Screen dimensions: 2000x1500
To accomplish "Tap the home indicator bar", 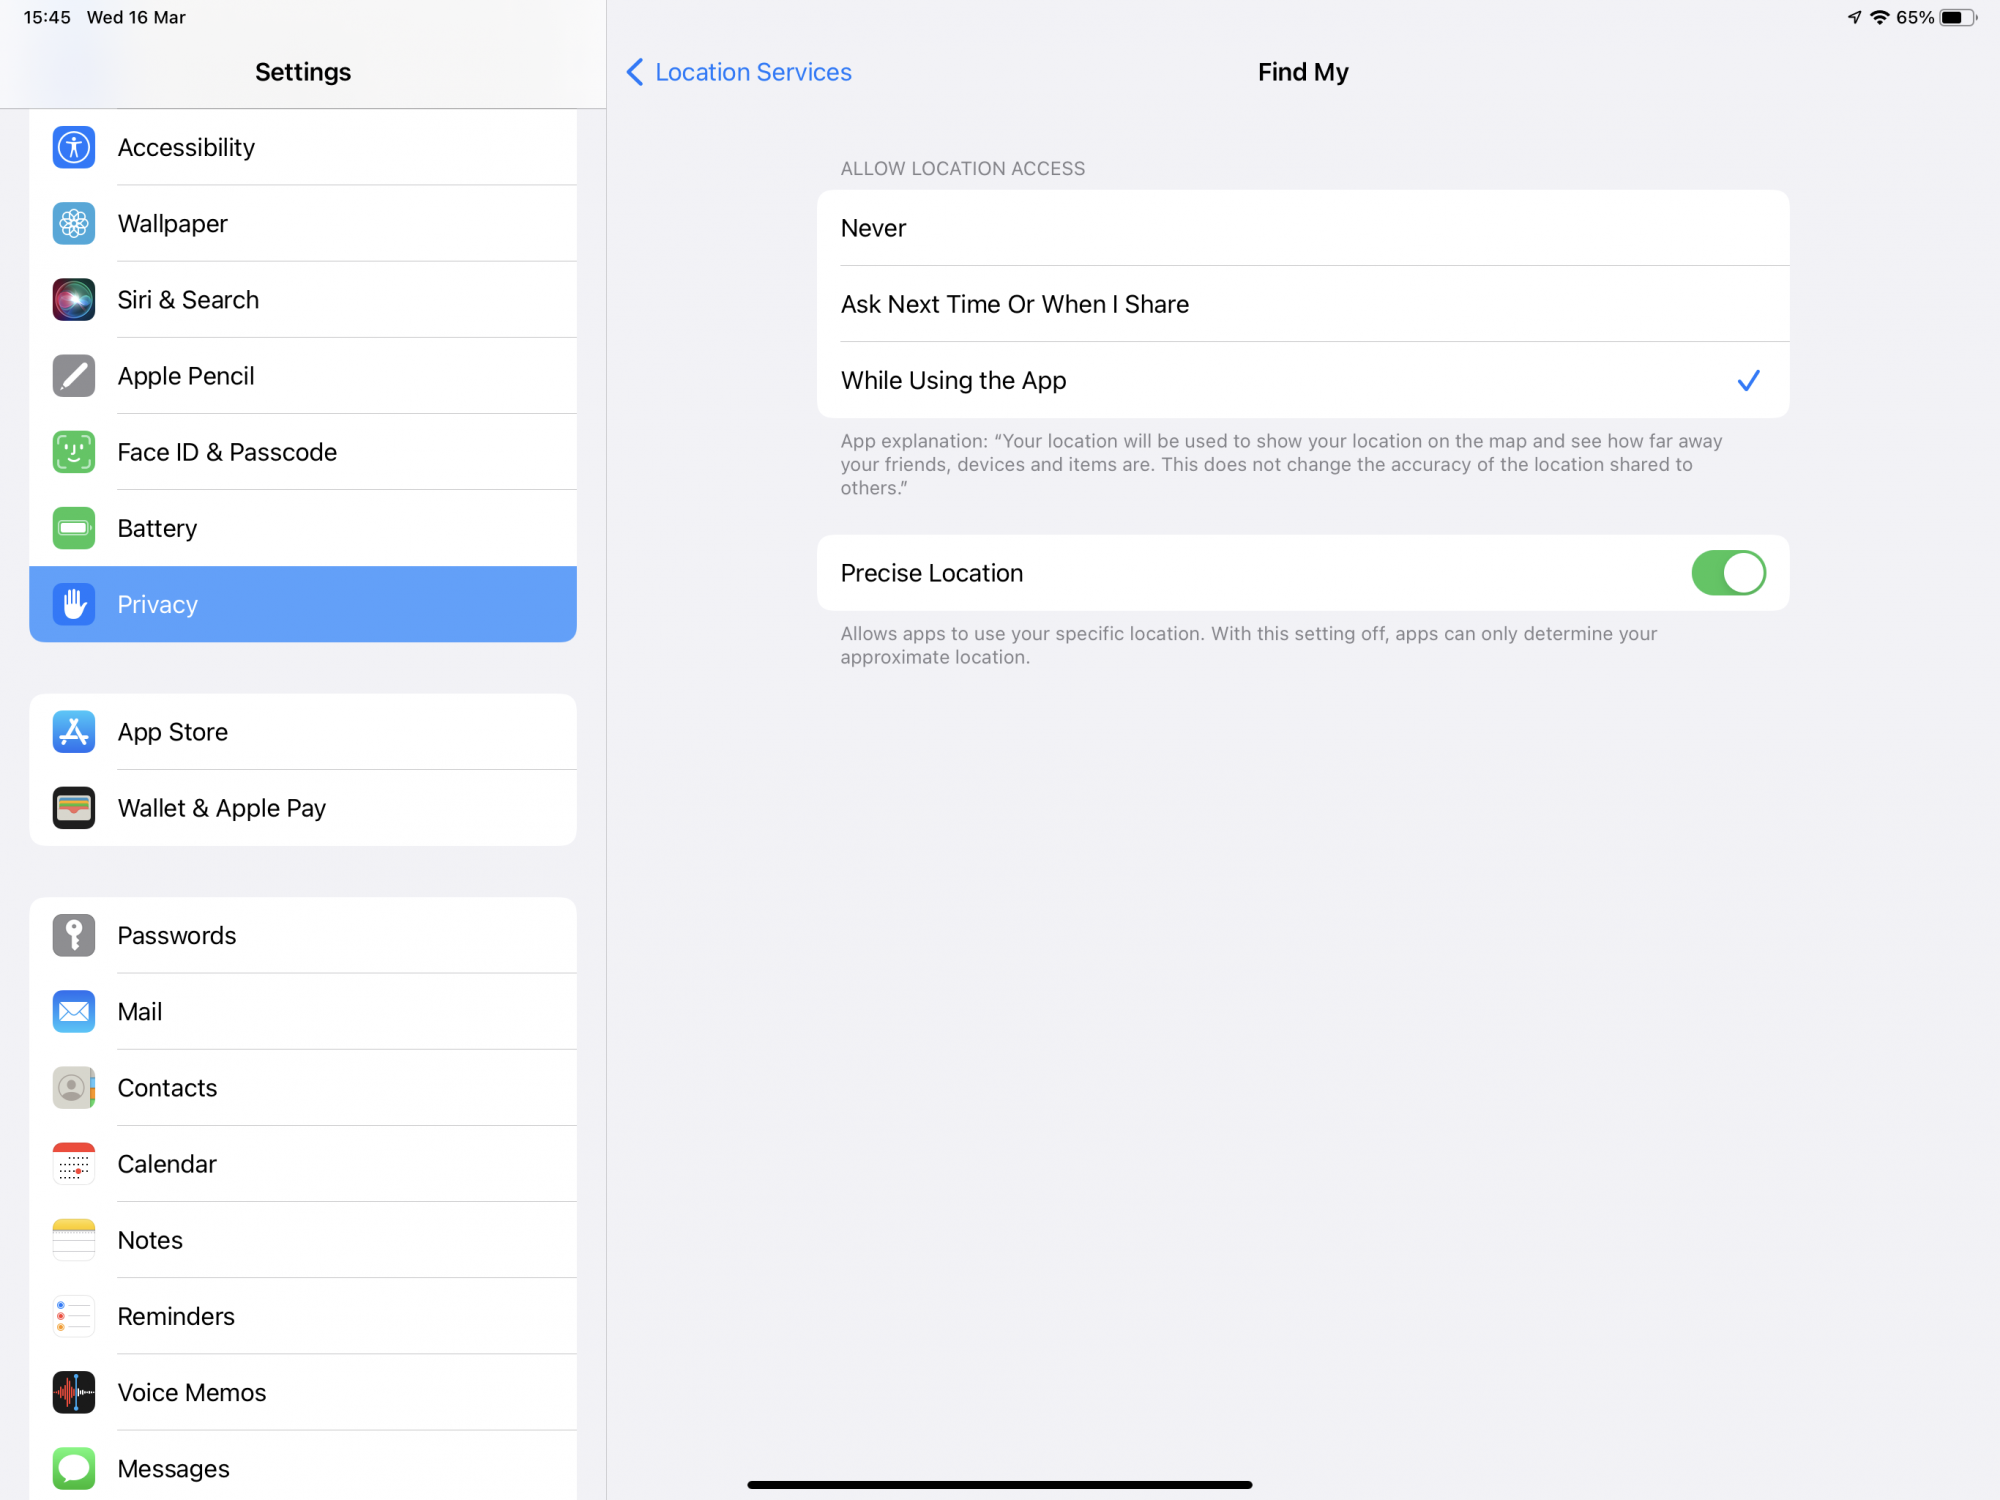I will click(x=1000, y=1485).
